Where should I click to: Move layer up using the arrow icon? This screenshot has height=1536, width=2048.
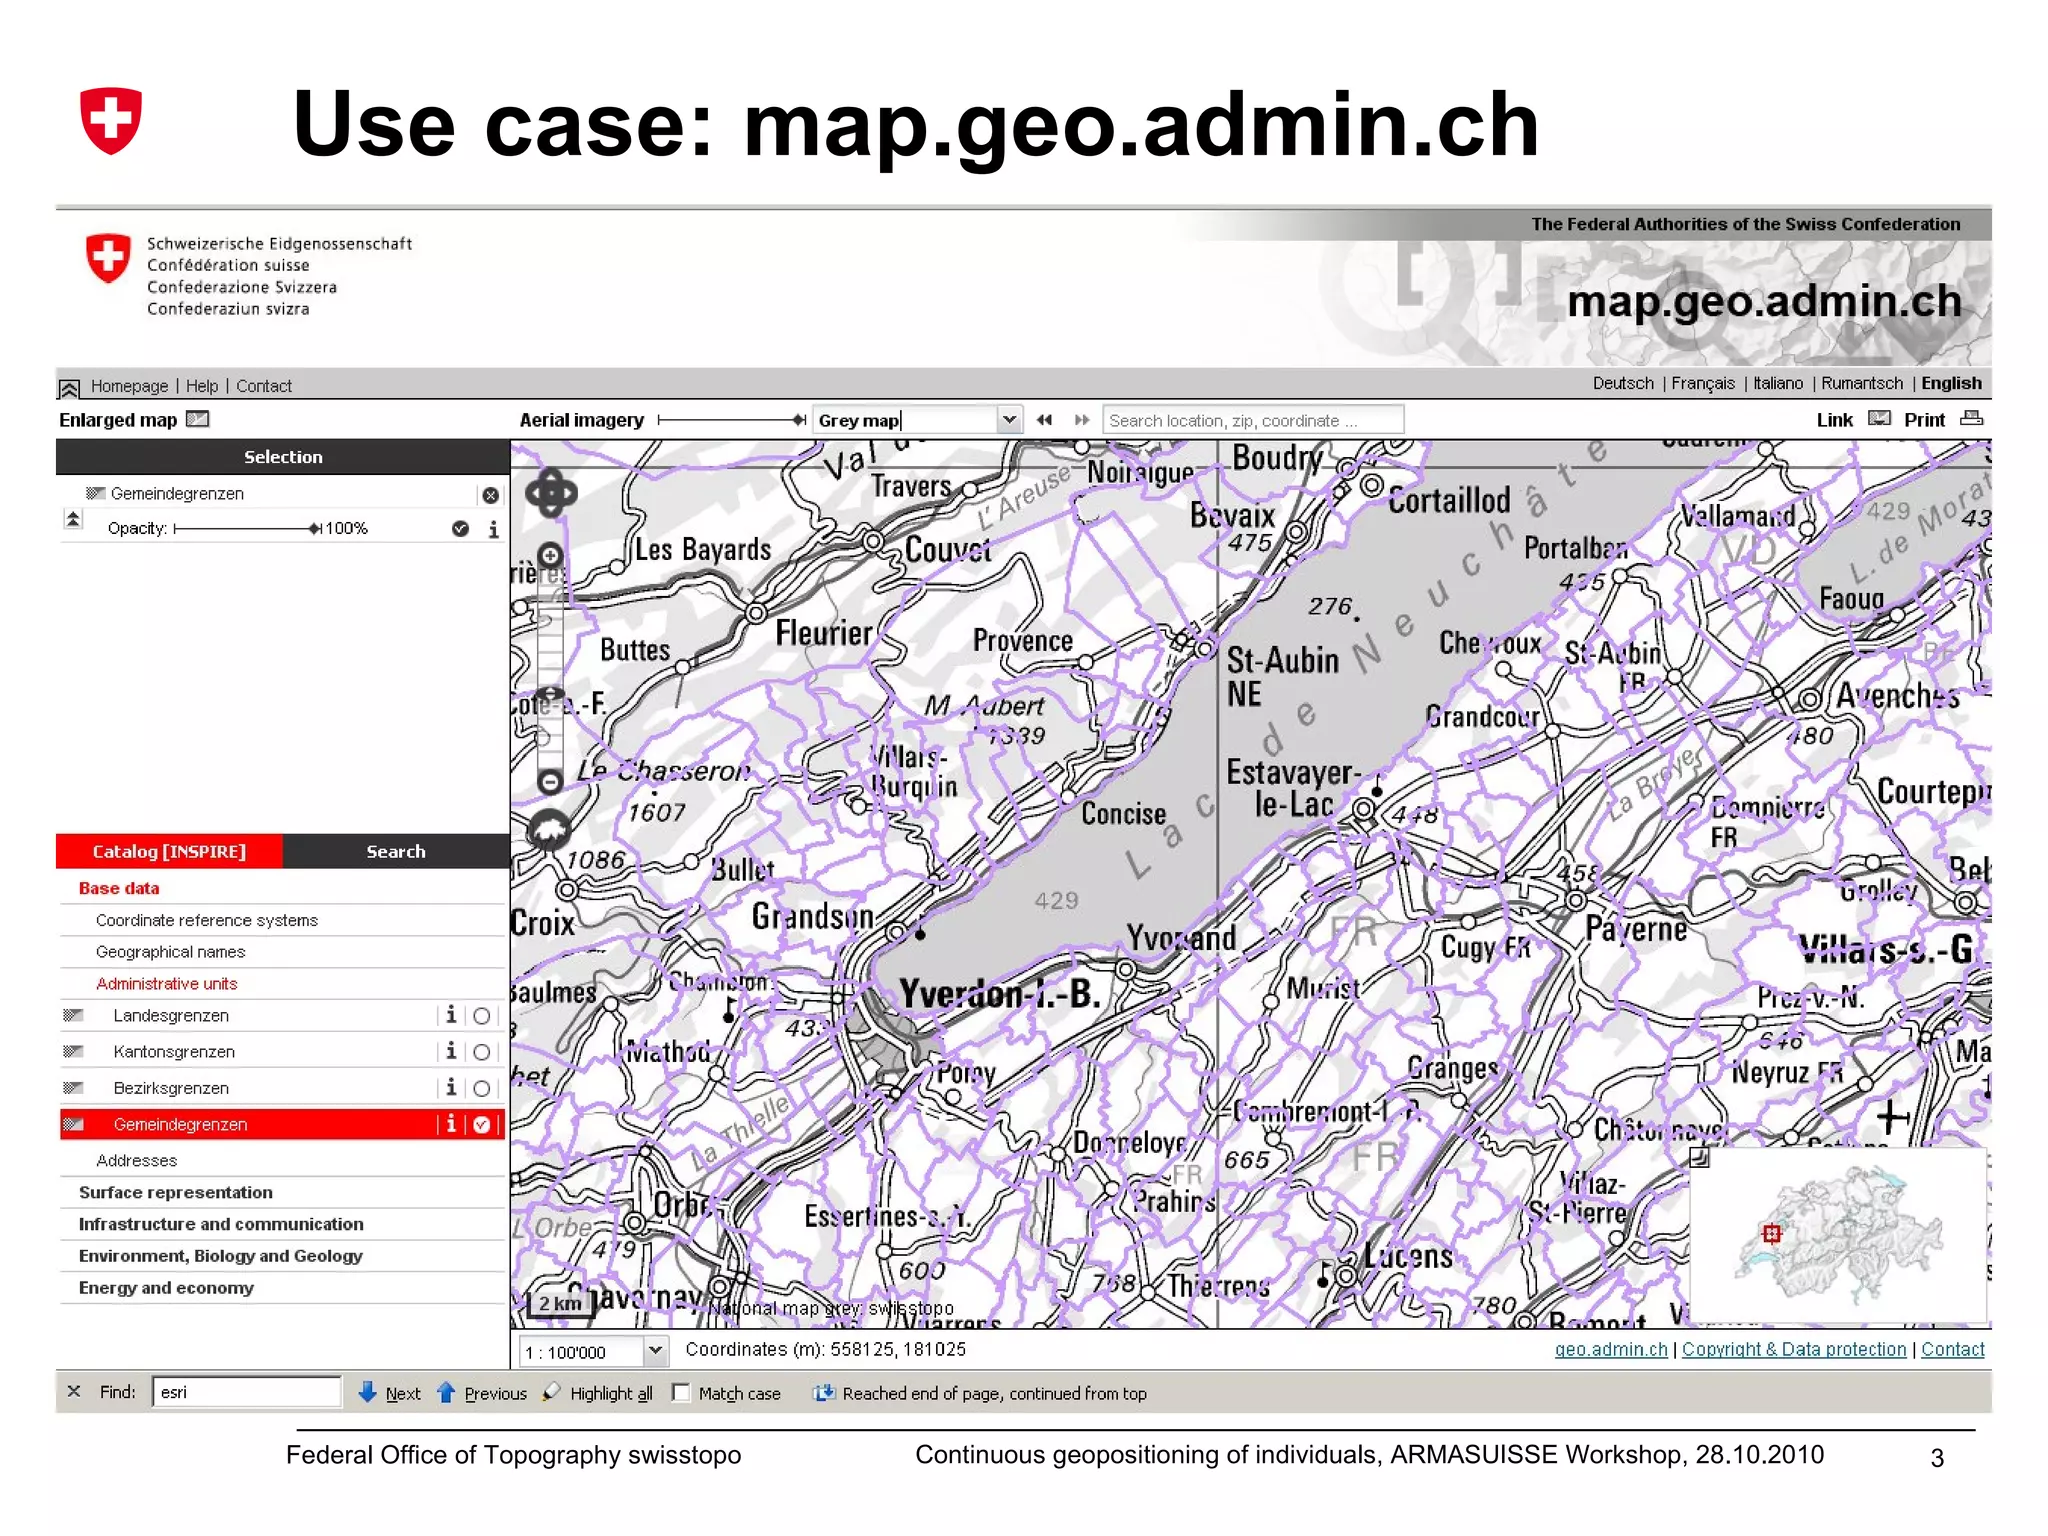point(73,519)
